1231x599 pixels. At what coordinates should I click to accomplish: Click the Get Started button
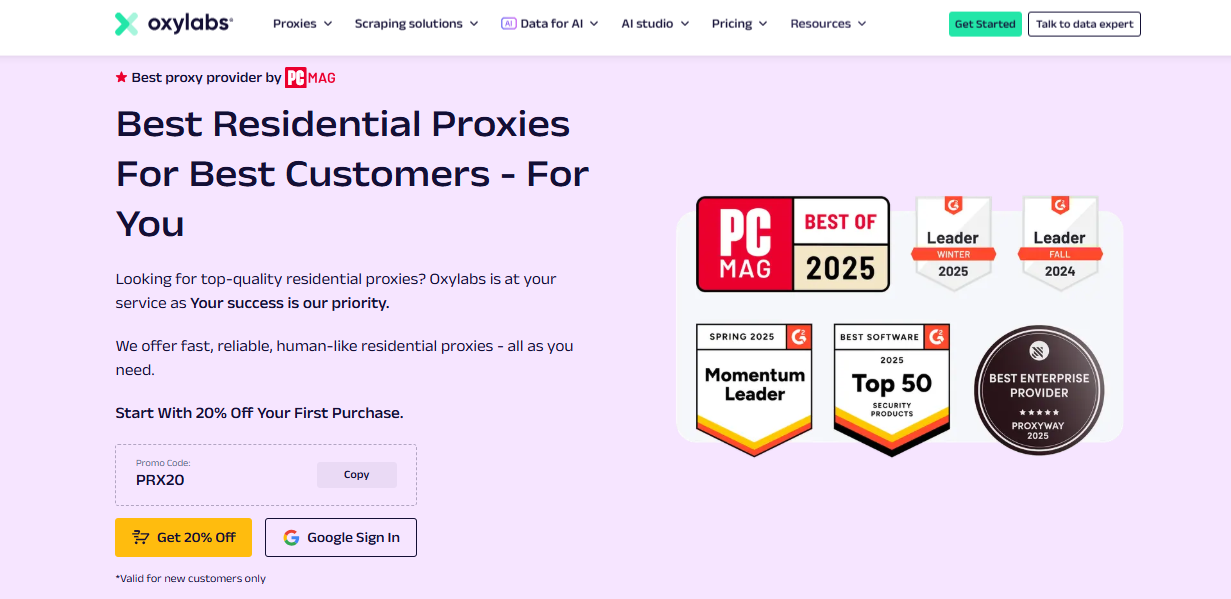985,24
